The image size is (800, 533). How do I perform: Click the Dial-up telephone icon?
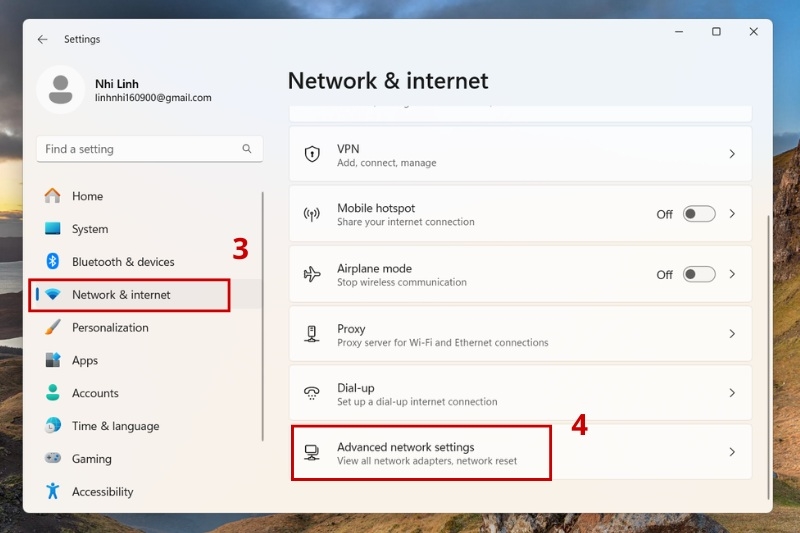pos(312,393)
